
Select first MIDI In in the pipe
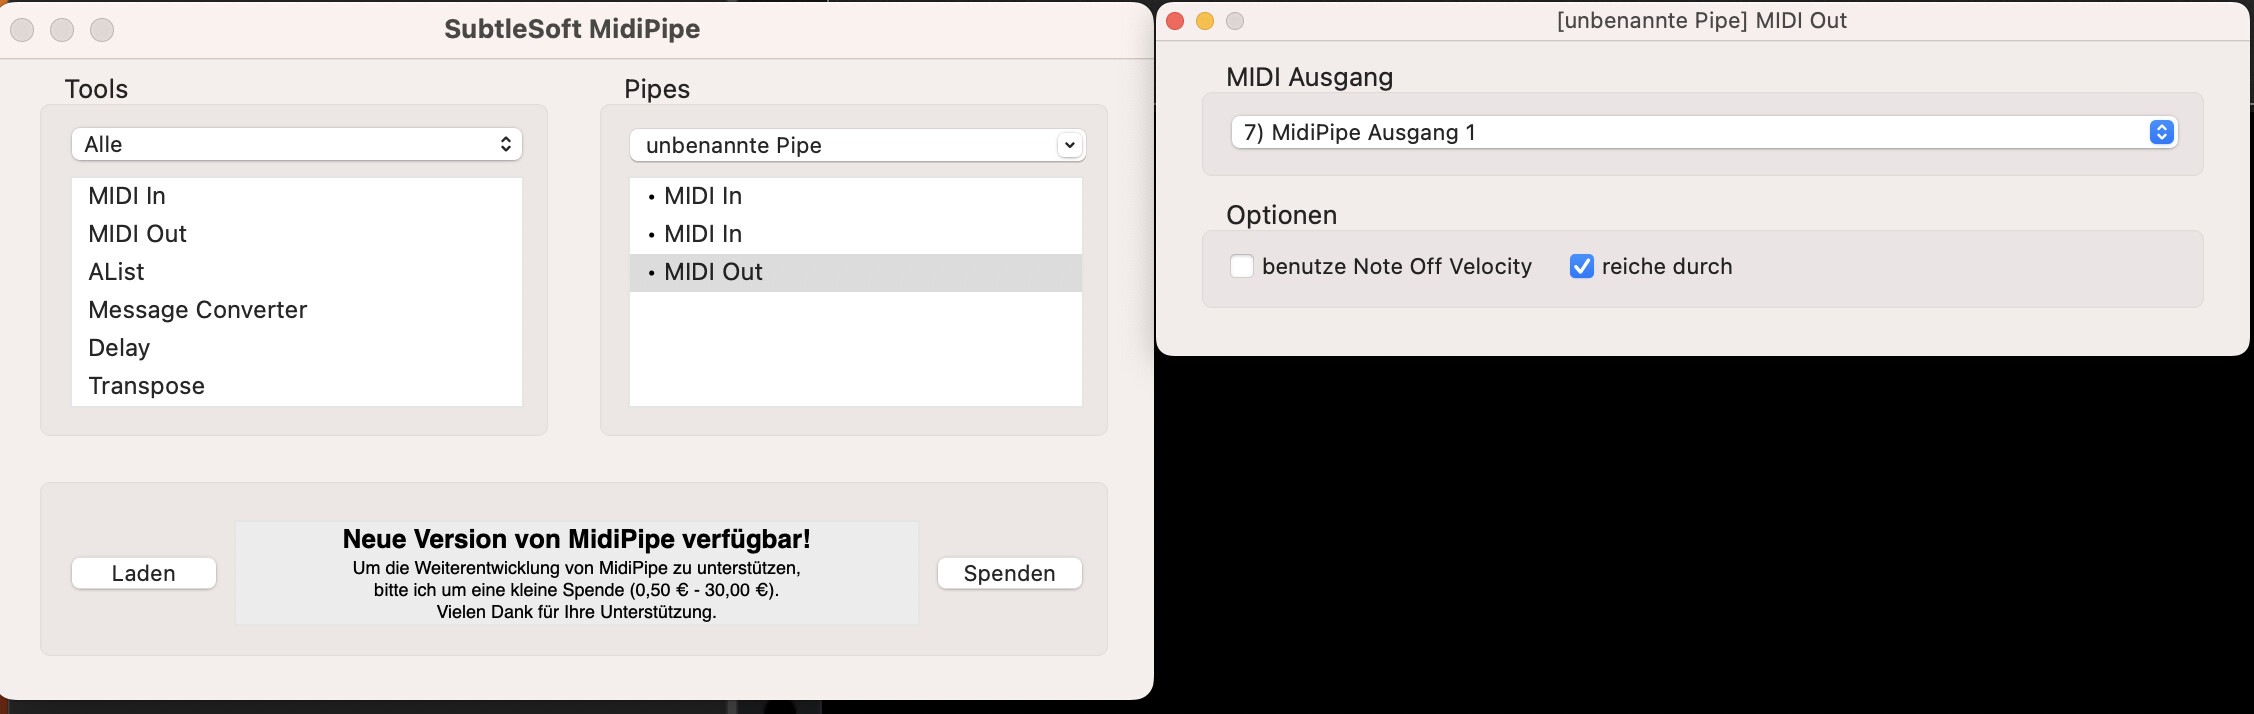point(856,196)
